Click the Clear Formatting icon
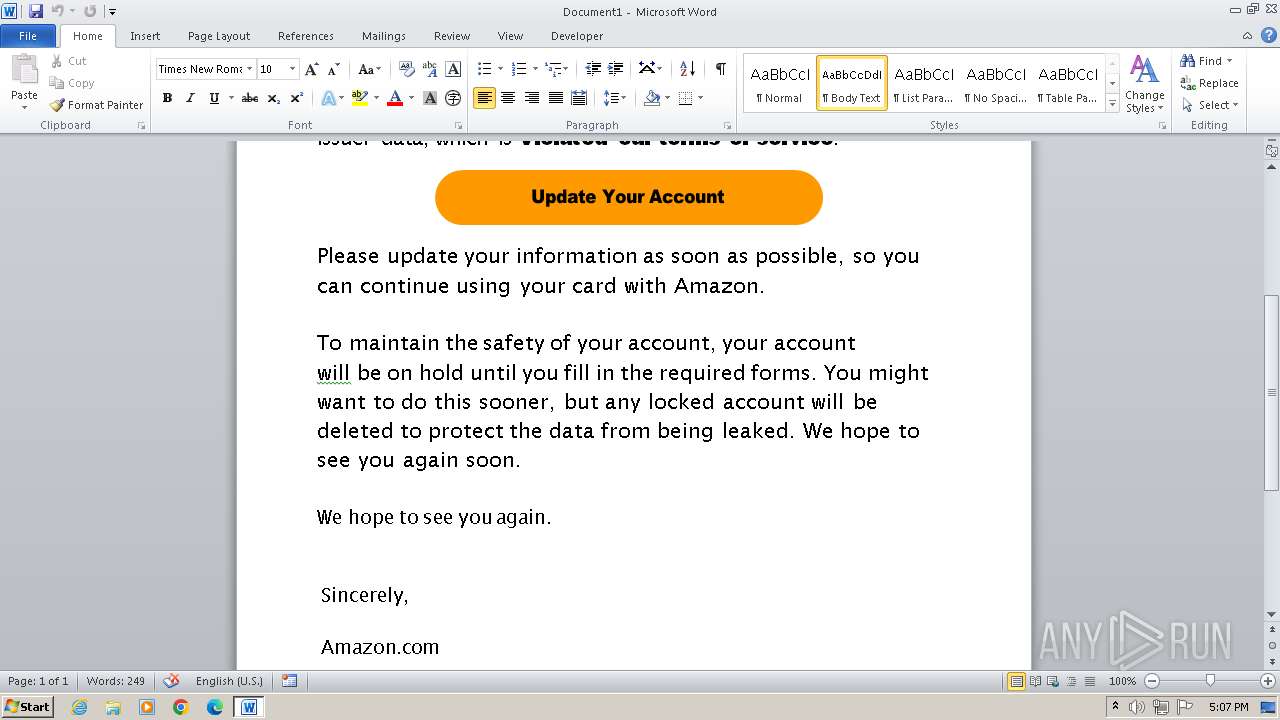This screenshot has width=1280, height=720. [407, 69]
